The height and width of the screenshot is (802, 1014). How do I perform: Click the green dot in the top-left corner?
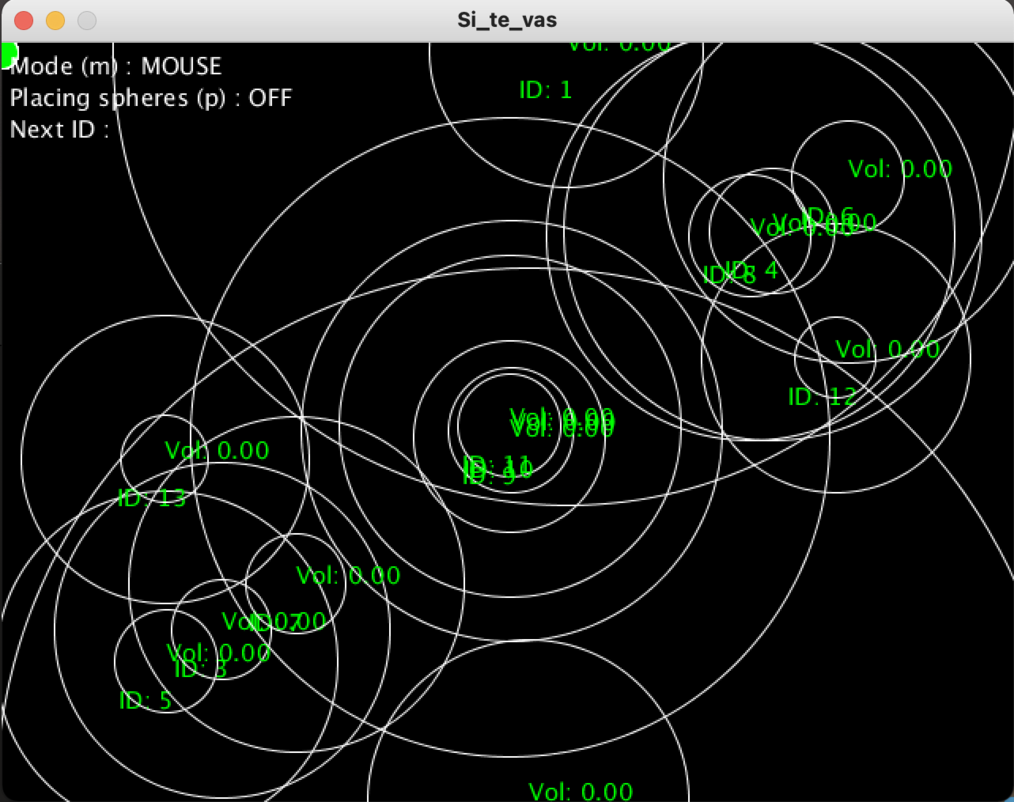[x=7, y=54]
